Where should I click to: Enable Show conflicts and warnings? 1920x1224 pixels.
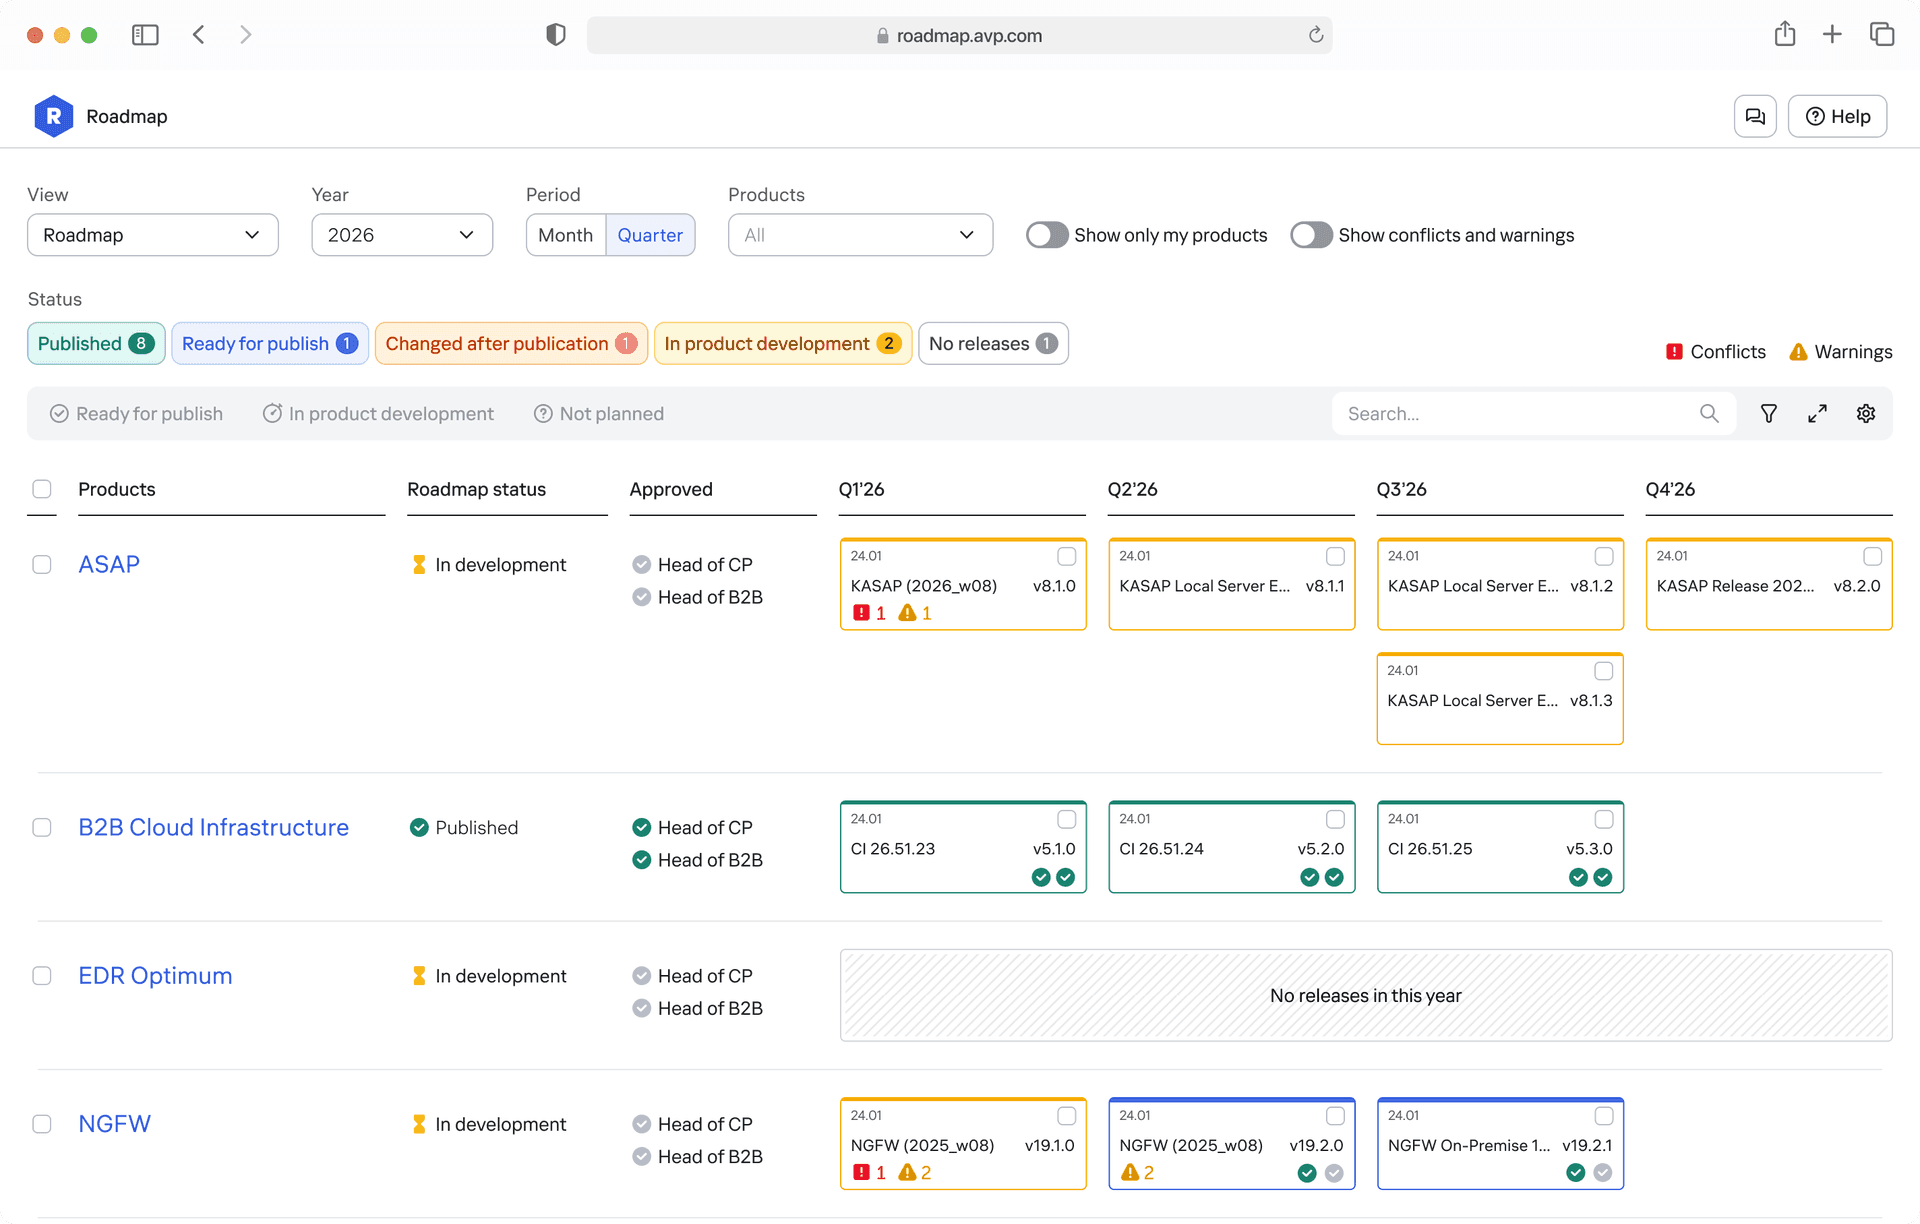tap(1311, 235)
